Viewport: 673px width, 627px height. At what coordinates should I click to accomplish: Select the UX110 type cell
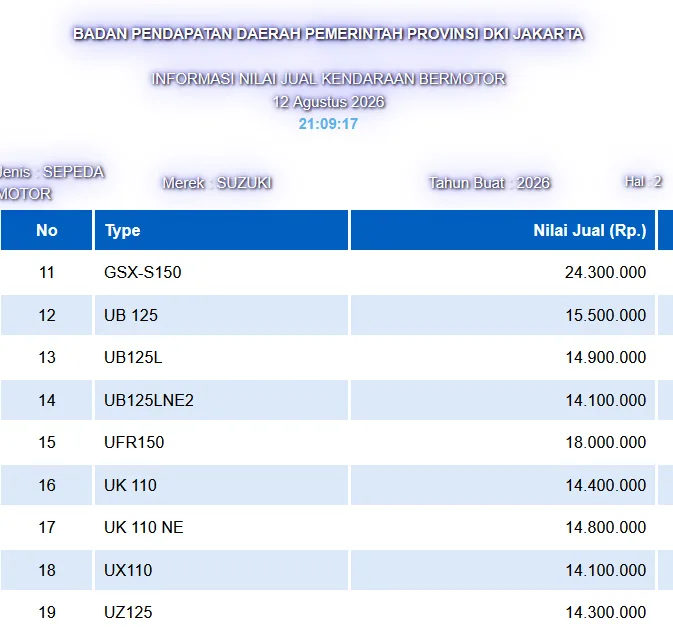(221, 570)
